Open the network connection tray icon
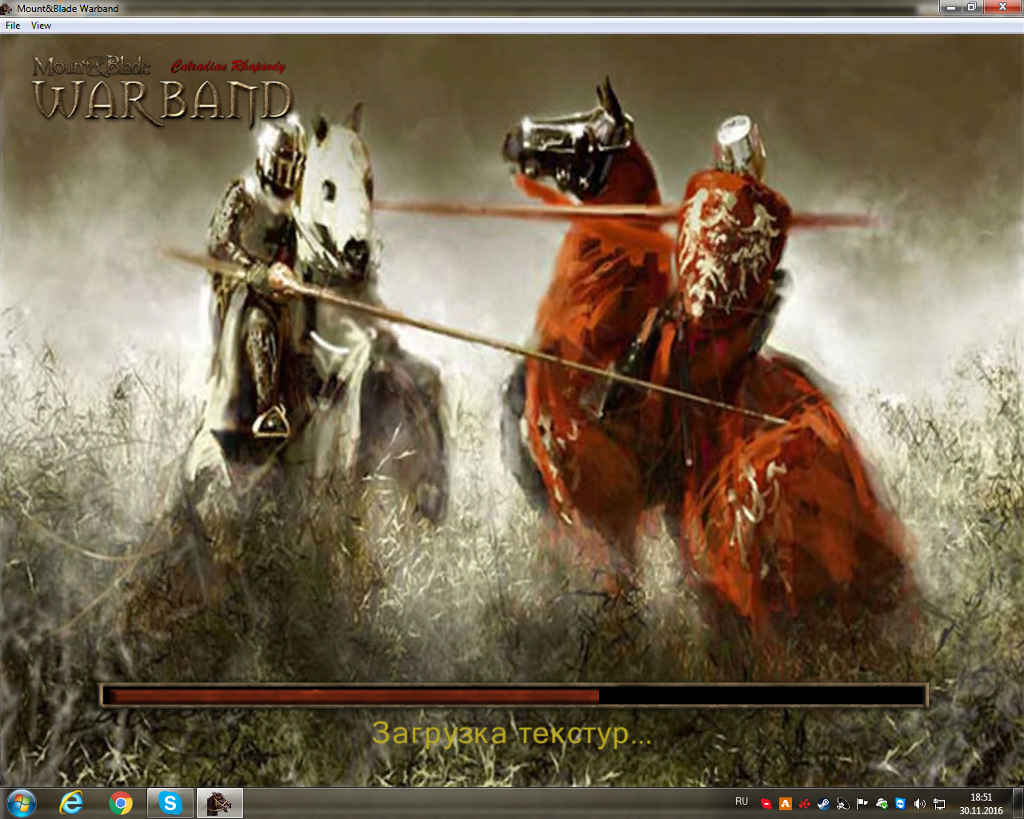Image resolution: width=1024 pixels, height=819 pixels. pyautogui.click(x=939, y=803)
